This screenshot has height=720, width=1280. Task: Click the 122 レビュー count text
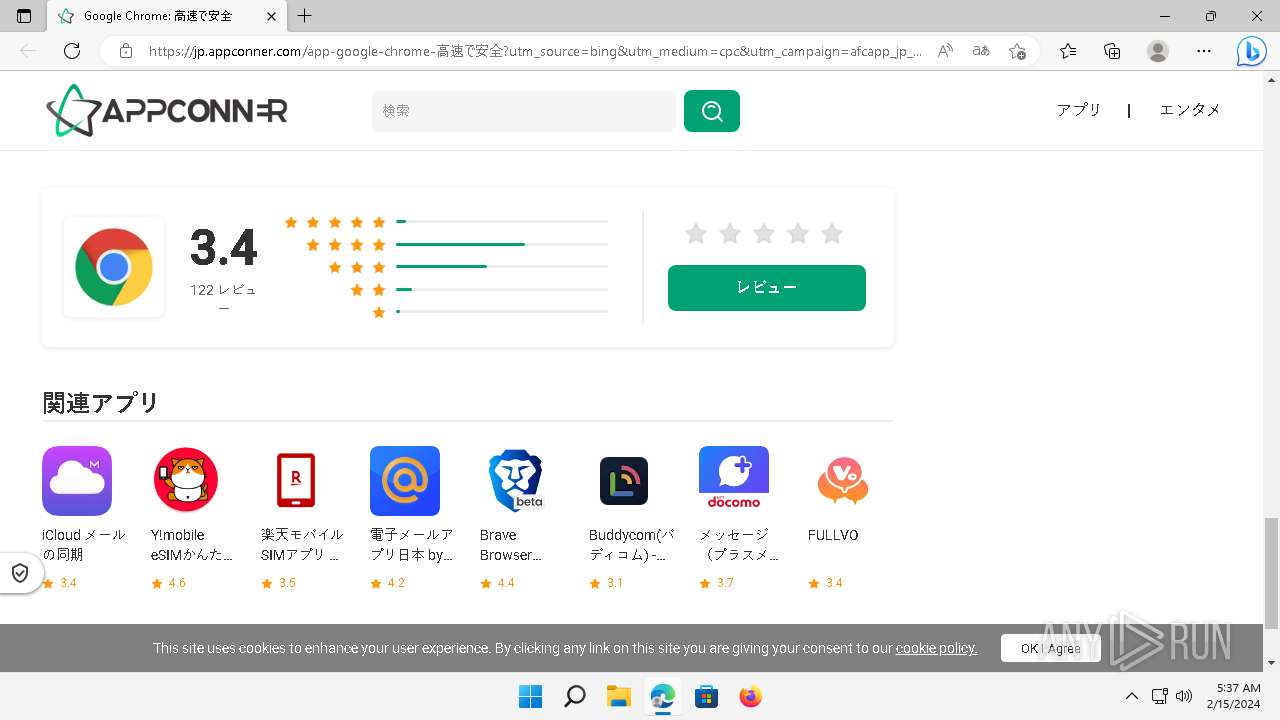[223, 298]
